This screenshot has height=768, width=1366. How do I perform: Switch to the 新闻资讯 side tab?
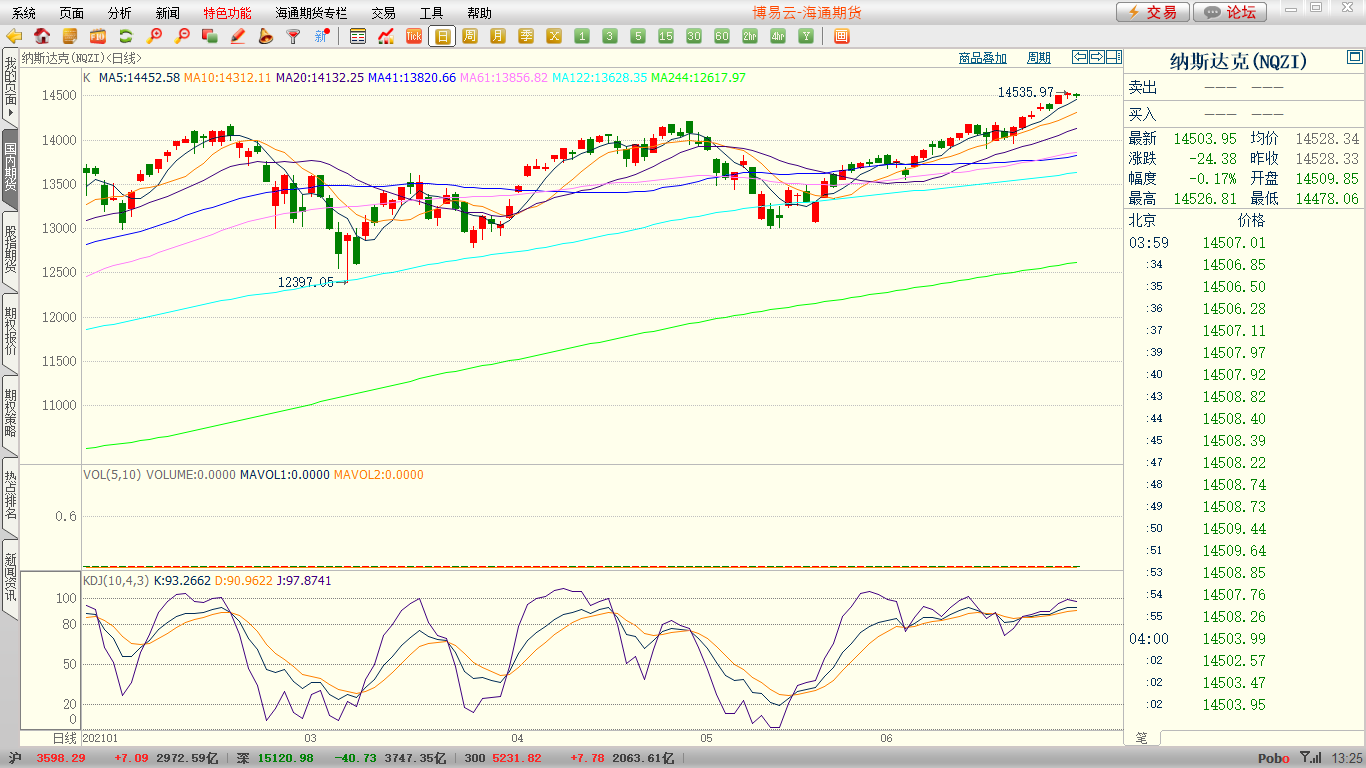pos(10,577)
